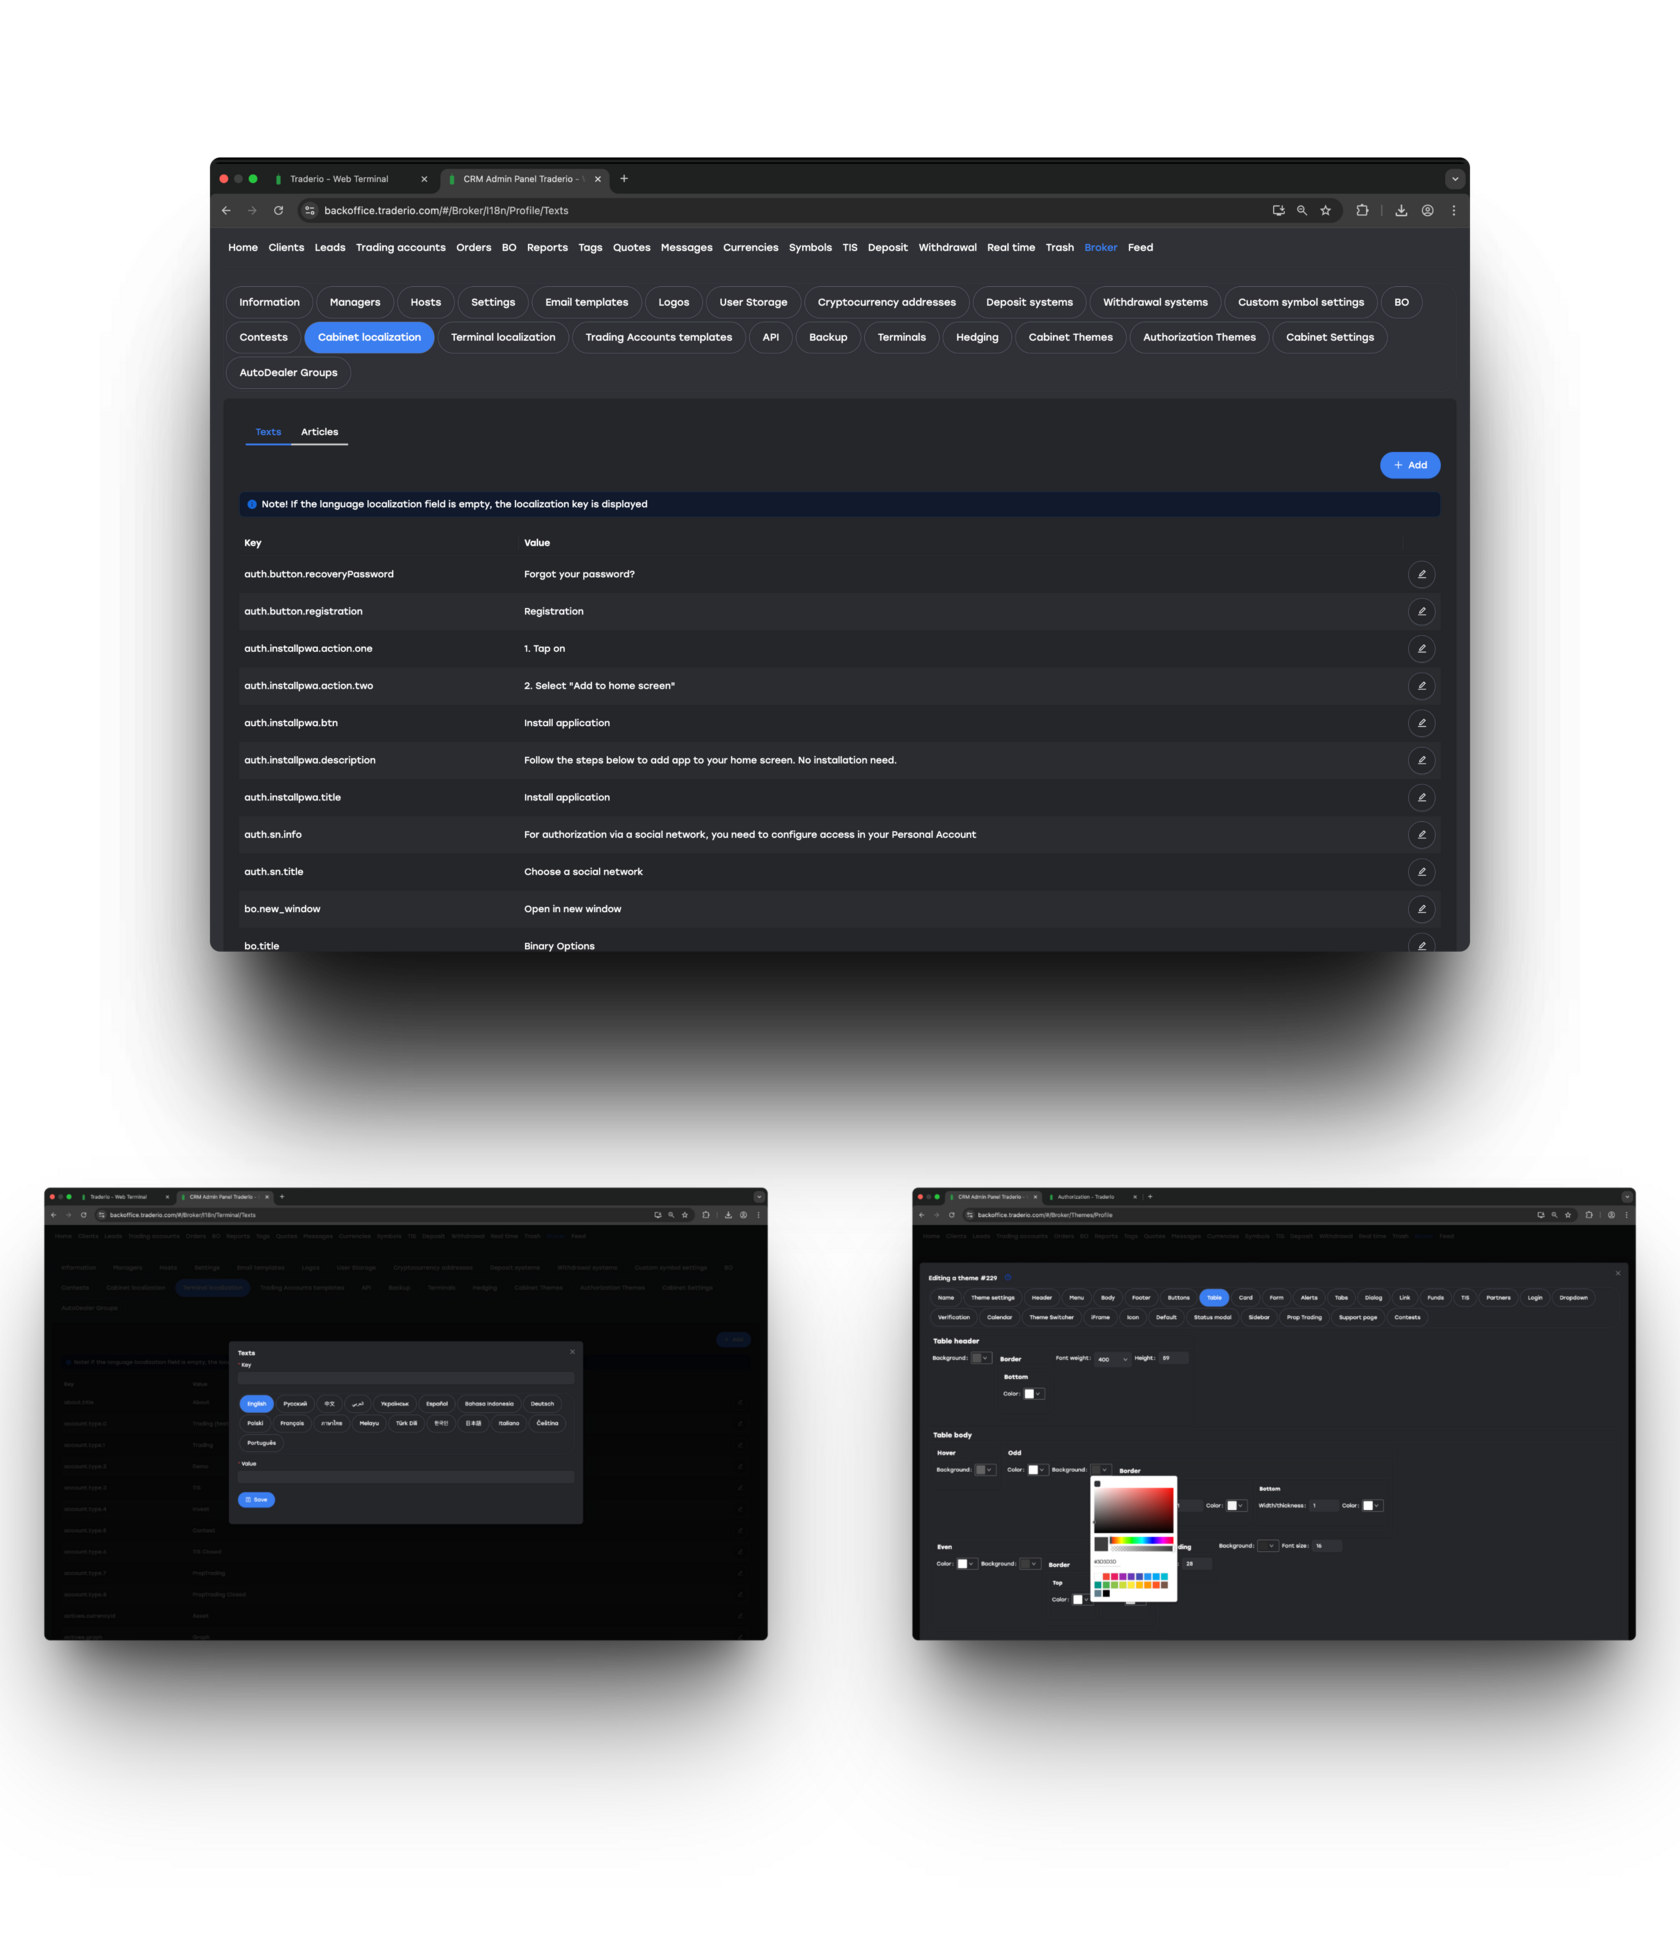Edit the bo.new_window localization row icon
The width and height of the screenshot is (1680, 1944).
point(1421,909)
